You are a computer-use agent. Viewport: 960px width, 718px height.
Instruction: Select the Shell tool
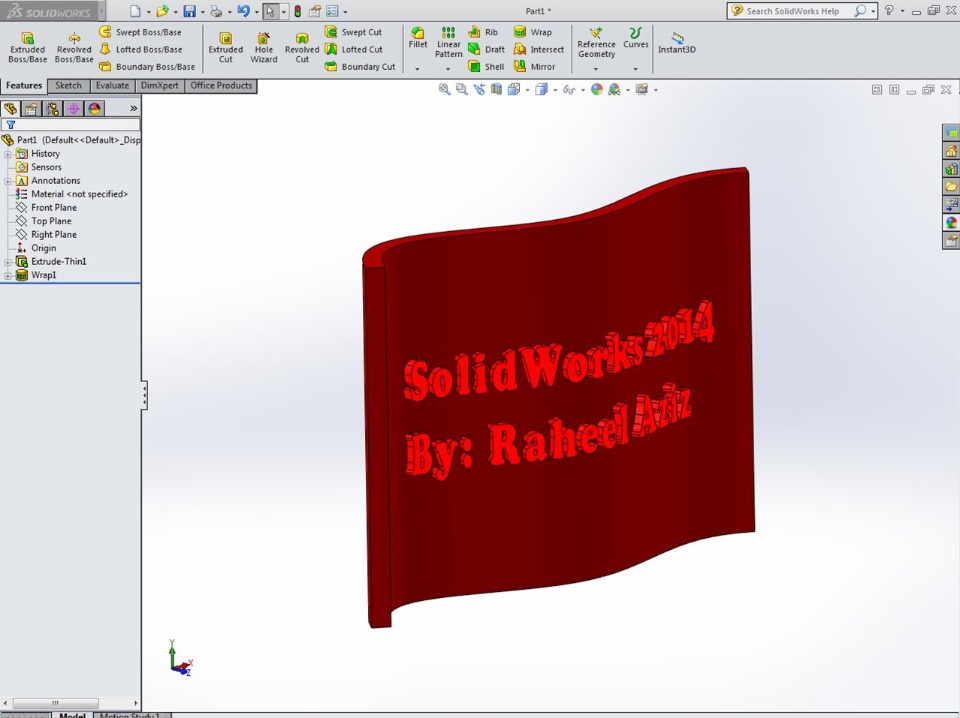[486, 66]
